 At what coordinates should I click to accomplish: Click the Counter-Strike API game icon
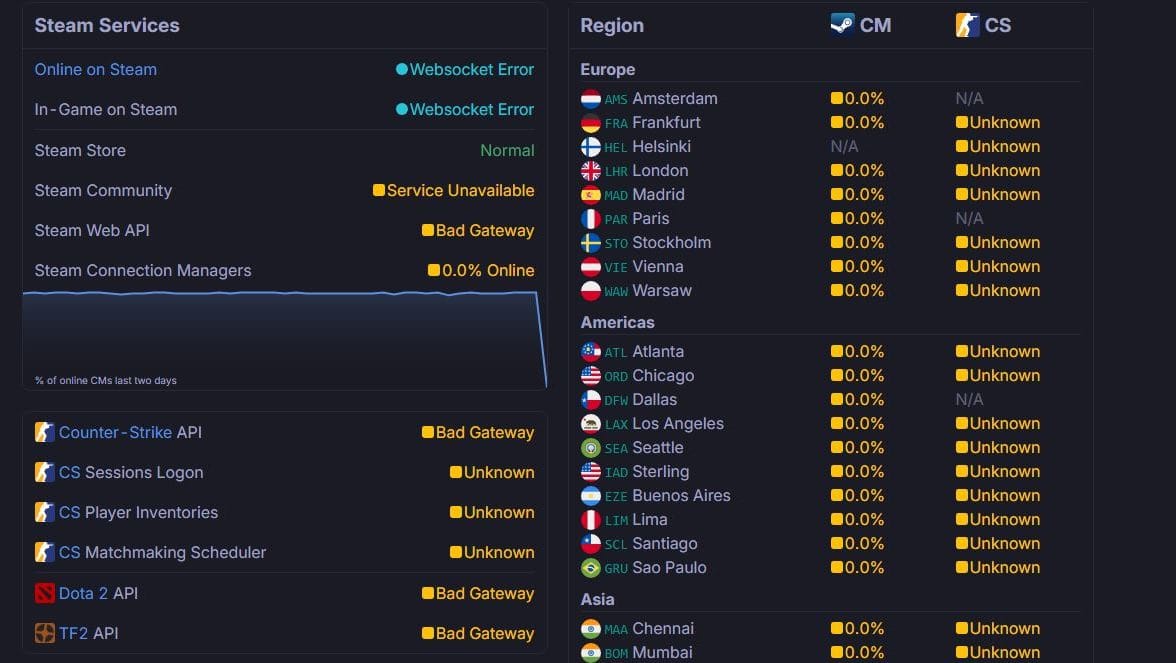coord(44,432)
